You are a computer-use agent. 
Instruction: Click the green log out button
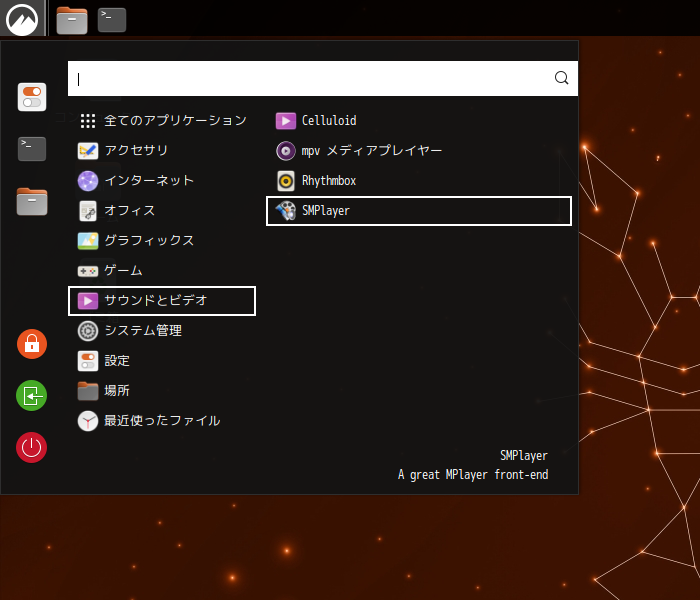tap(32, 396)
